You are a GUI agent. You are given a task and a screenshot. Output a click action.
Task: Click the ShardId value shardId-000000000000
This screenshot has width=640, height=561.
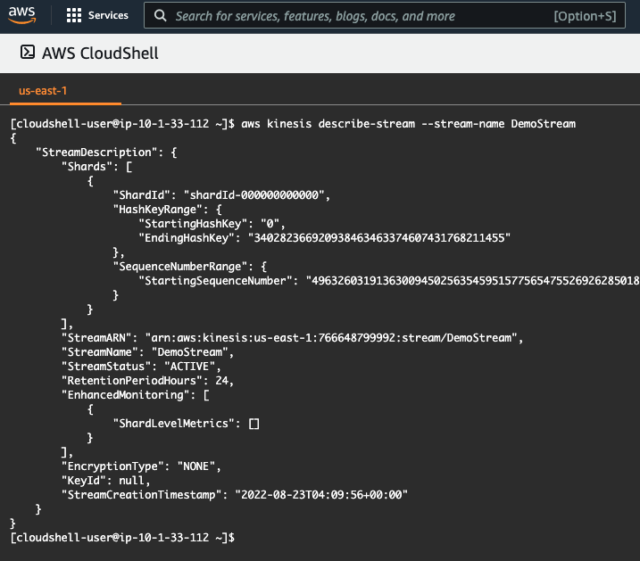(254, 195)
